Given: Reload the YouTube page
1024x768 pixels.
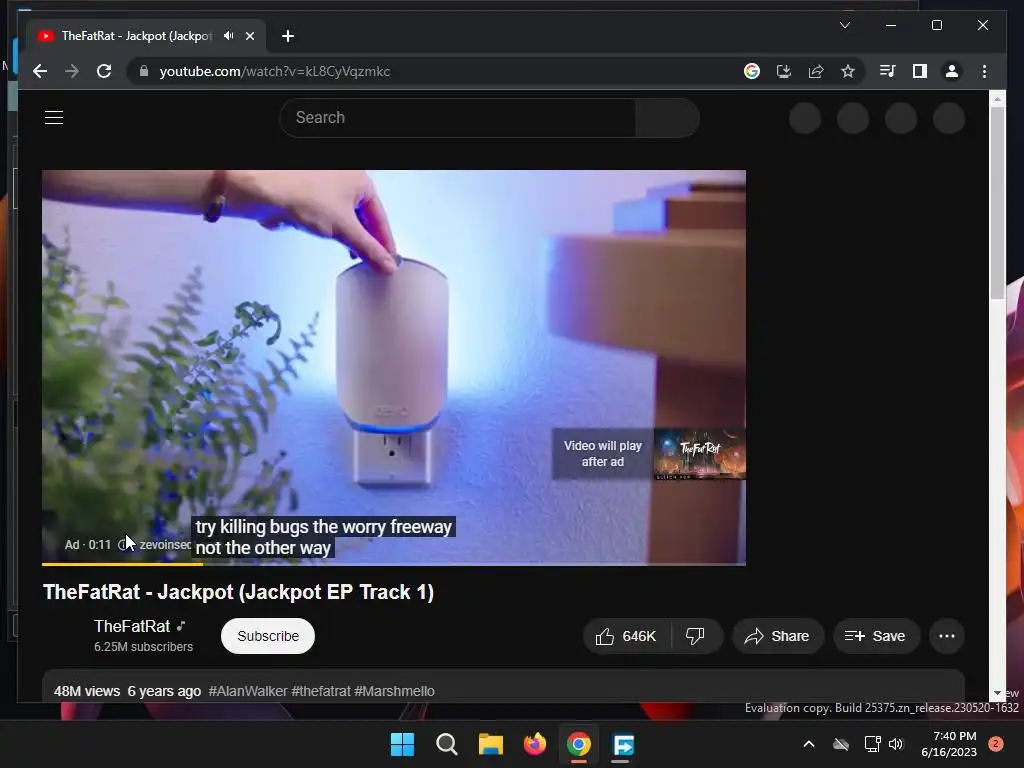Looking at the screenshot, I should click(x=104, y=71).
